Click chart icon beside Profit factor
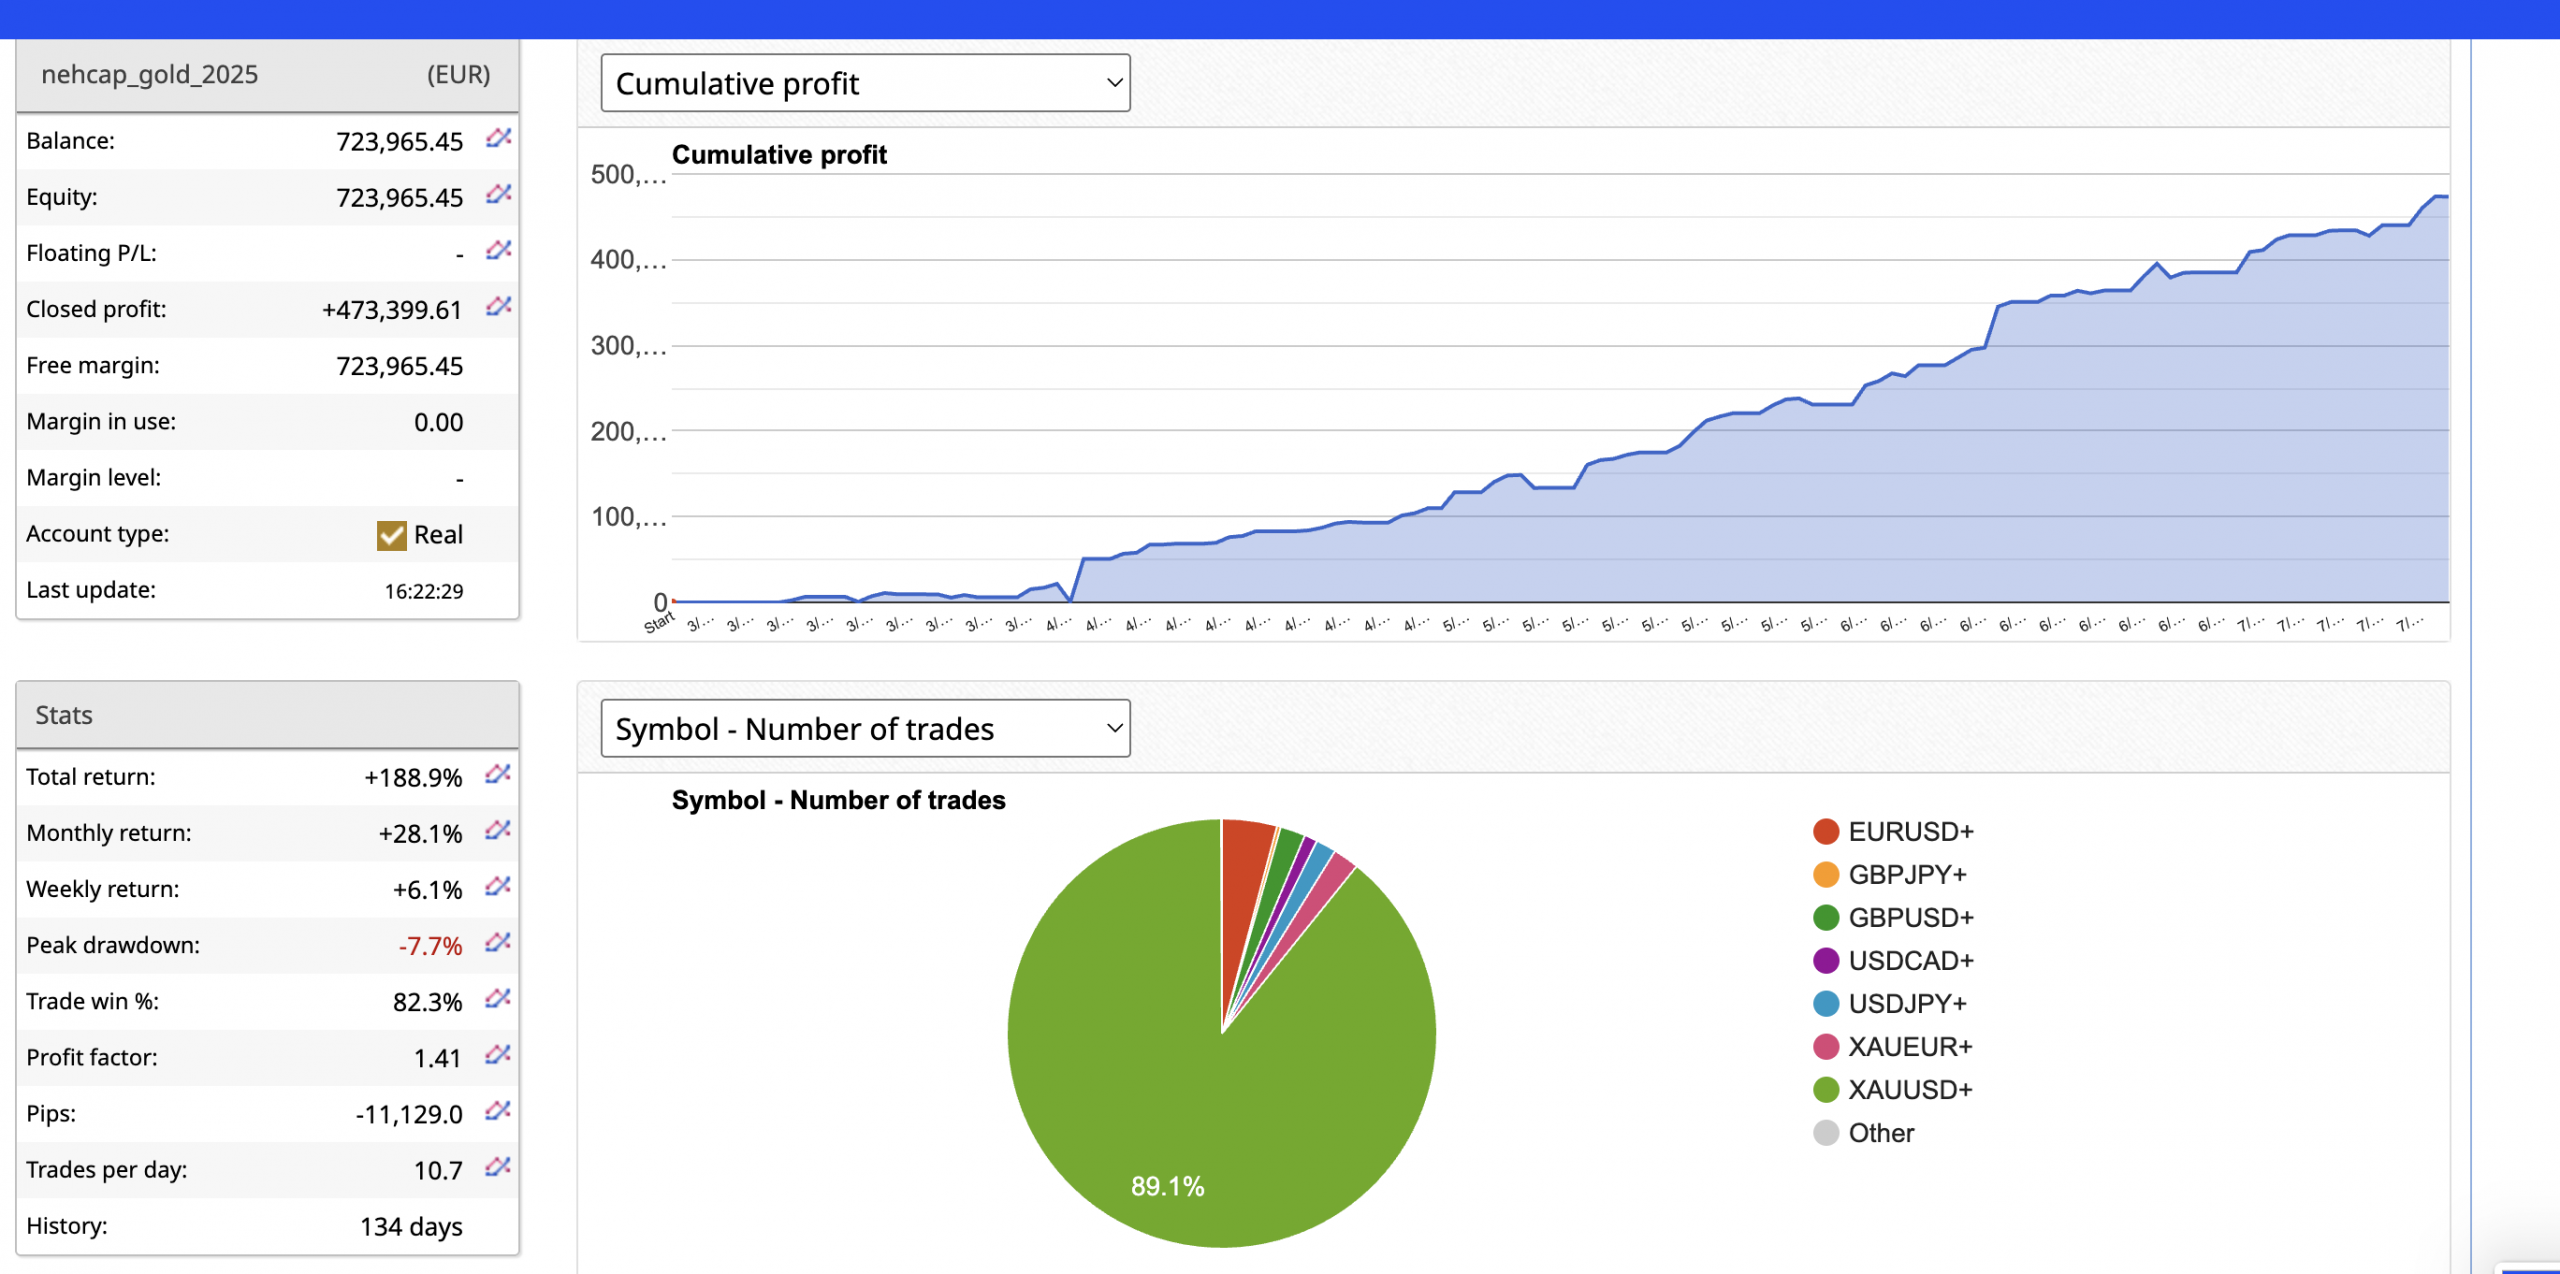 click(x=498, y=1054)
